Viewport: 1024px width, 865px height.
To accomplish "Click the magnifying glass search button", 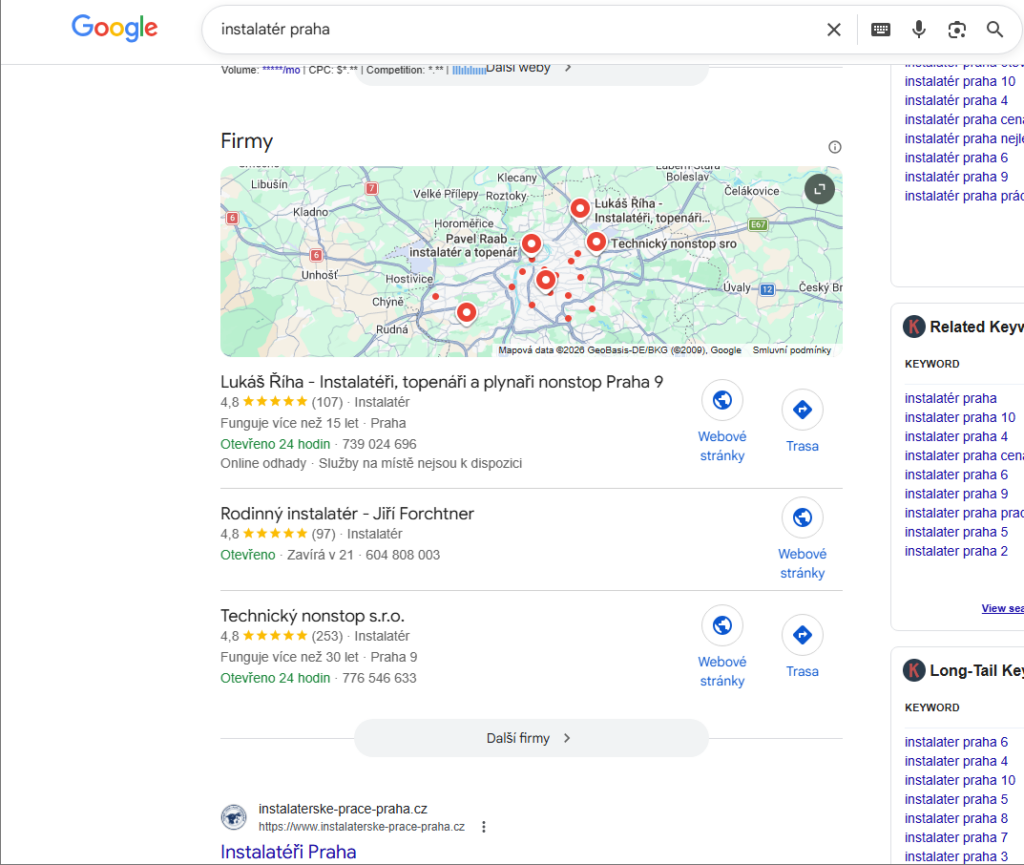I will (994, 29).
